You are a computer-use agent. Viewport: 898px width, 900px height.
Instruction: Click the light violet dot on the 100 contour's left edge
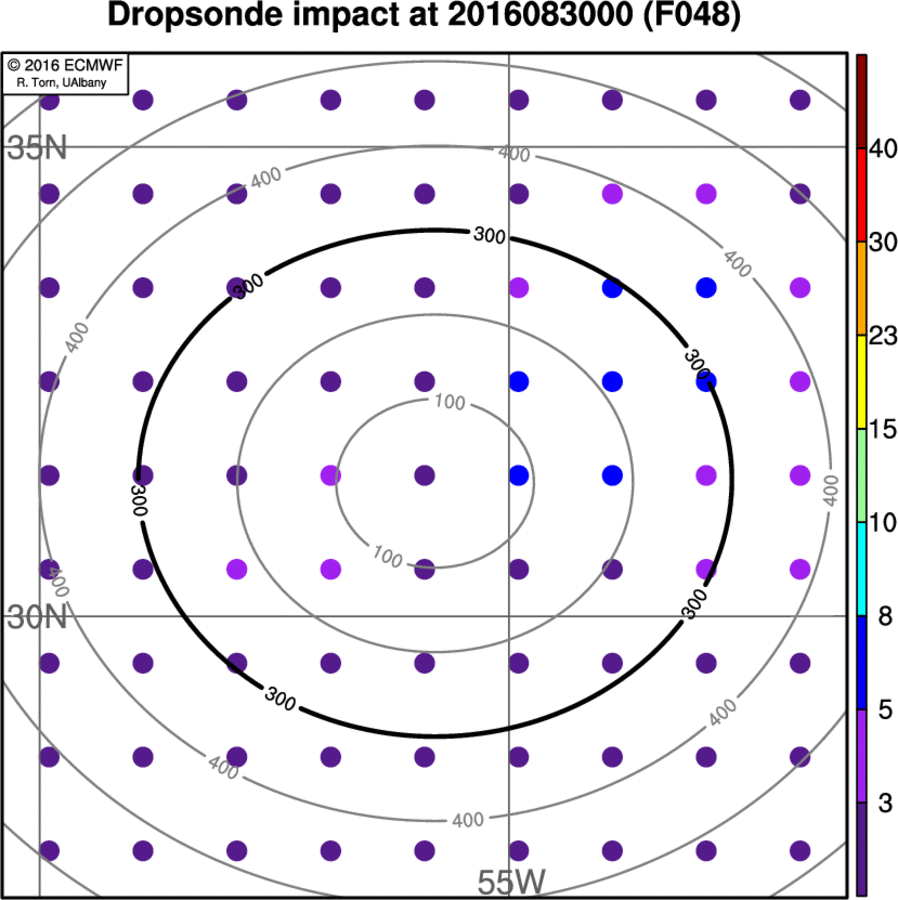coord(331,475)
